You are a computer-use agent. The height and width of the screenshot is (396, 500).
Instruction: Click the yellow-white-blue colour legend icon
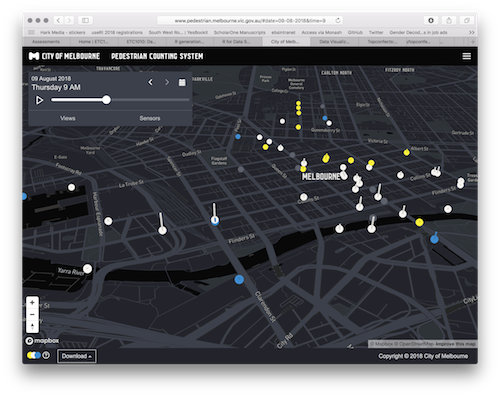(x=34, y=355)
